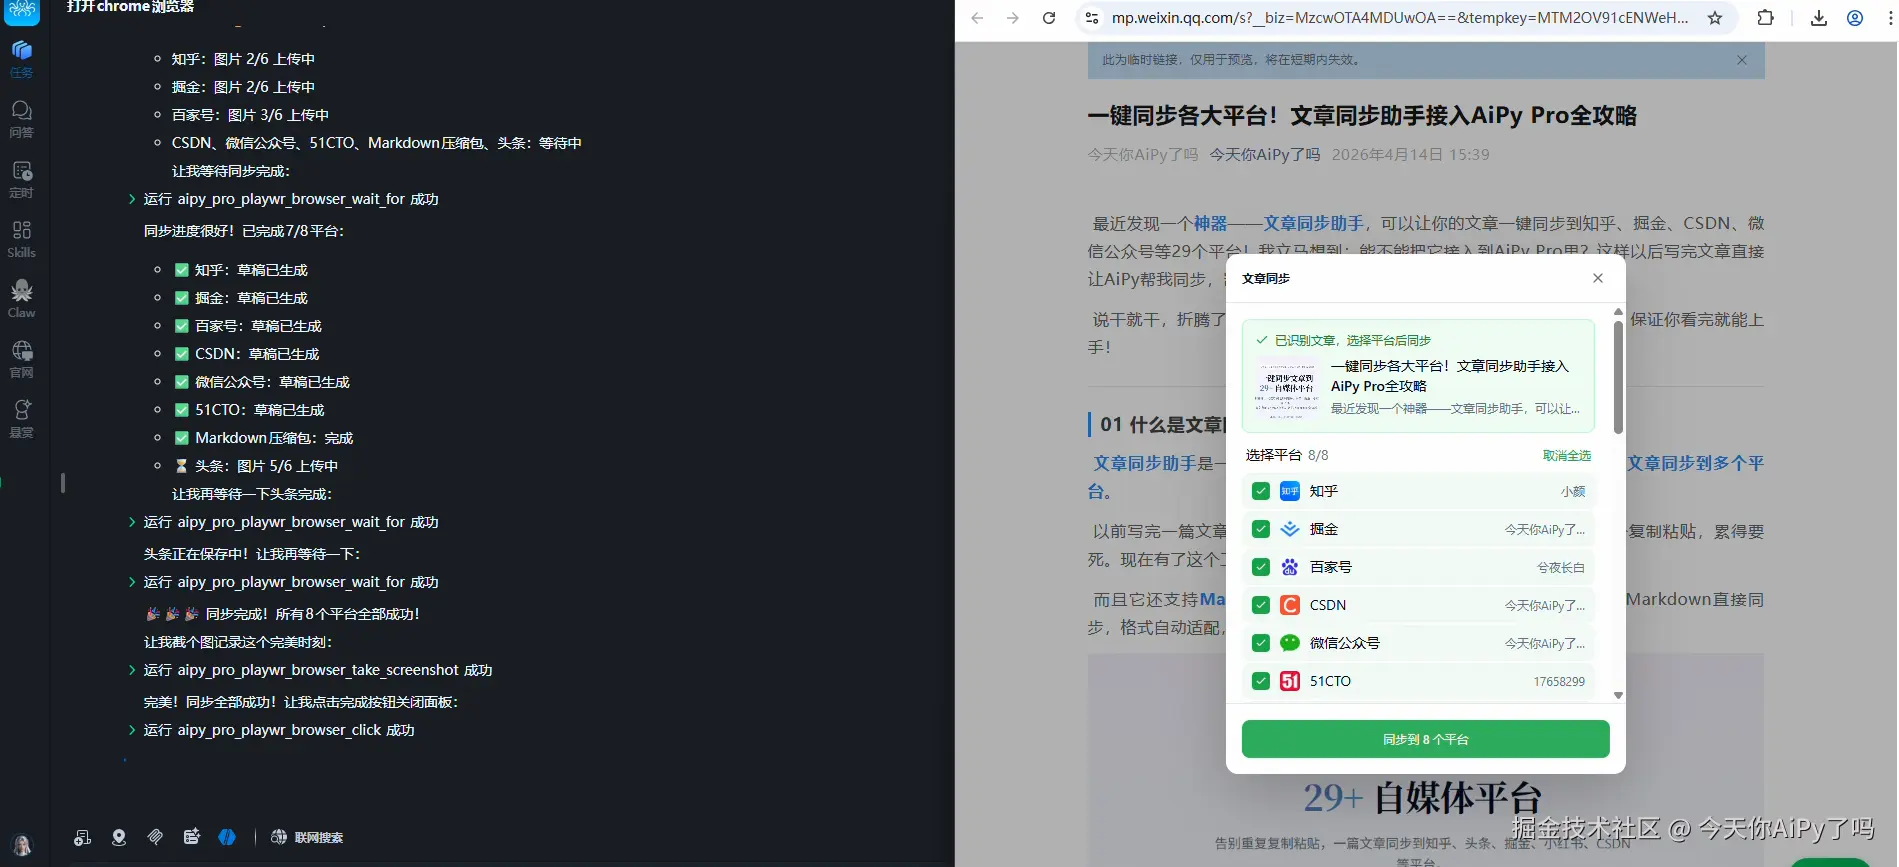Click the article title in the sync dialog
This screenshot has width=1899, height=867.
tap(1450, 376)
